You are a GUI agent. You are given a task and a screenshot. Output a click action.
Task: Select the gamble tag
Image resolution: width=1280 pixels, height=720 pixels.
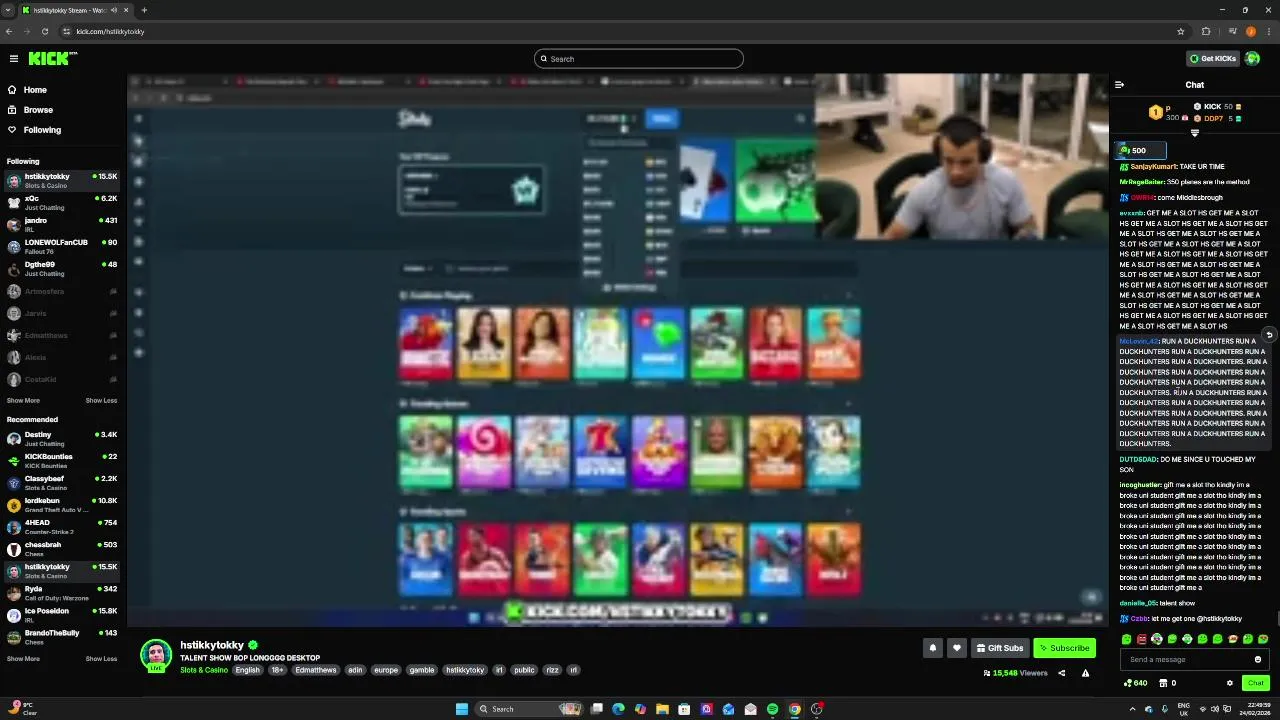422,670
